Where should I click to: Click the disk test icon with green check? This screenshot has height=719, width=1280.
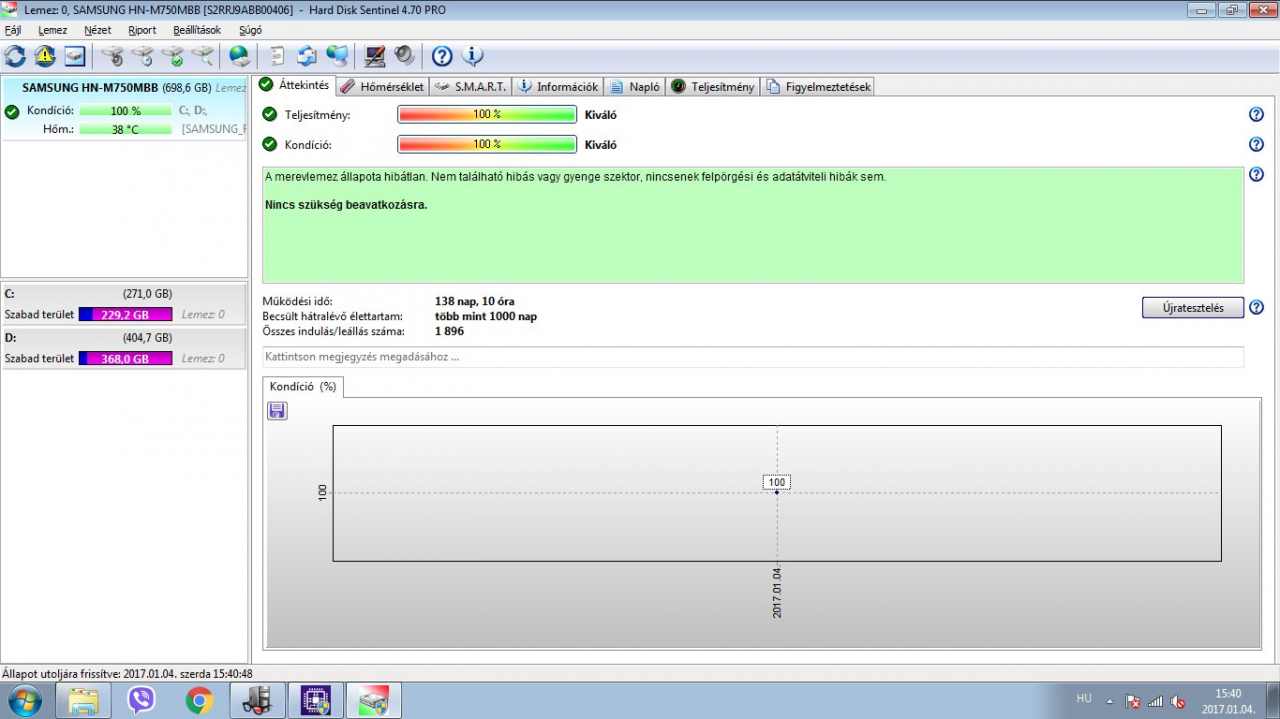[173, 56]
